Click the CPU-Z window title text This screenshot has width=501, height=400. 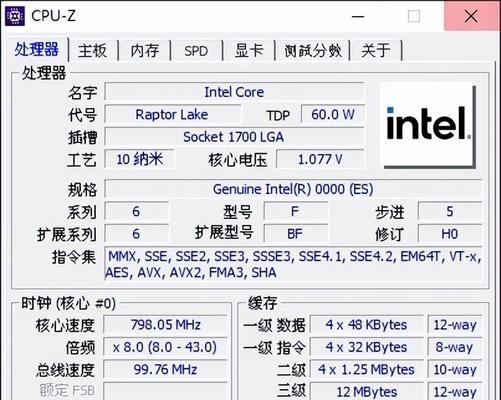click(53, 16)
